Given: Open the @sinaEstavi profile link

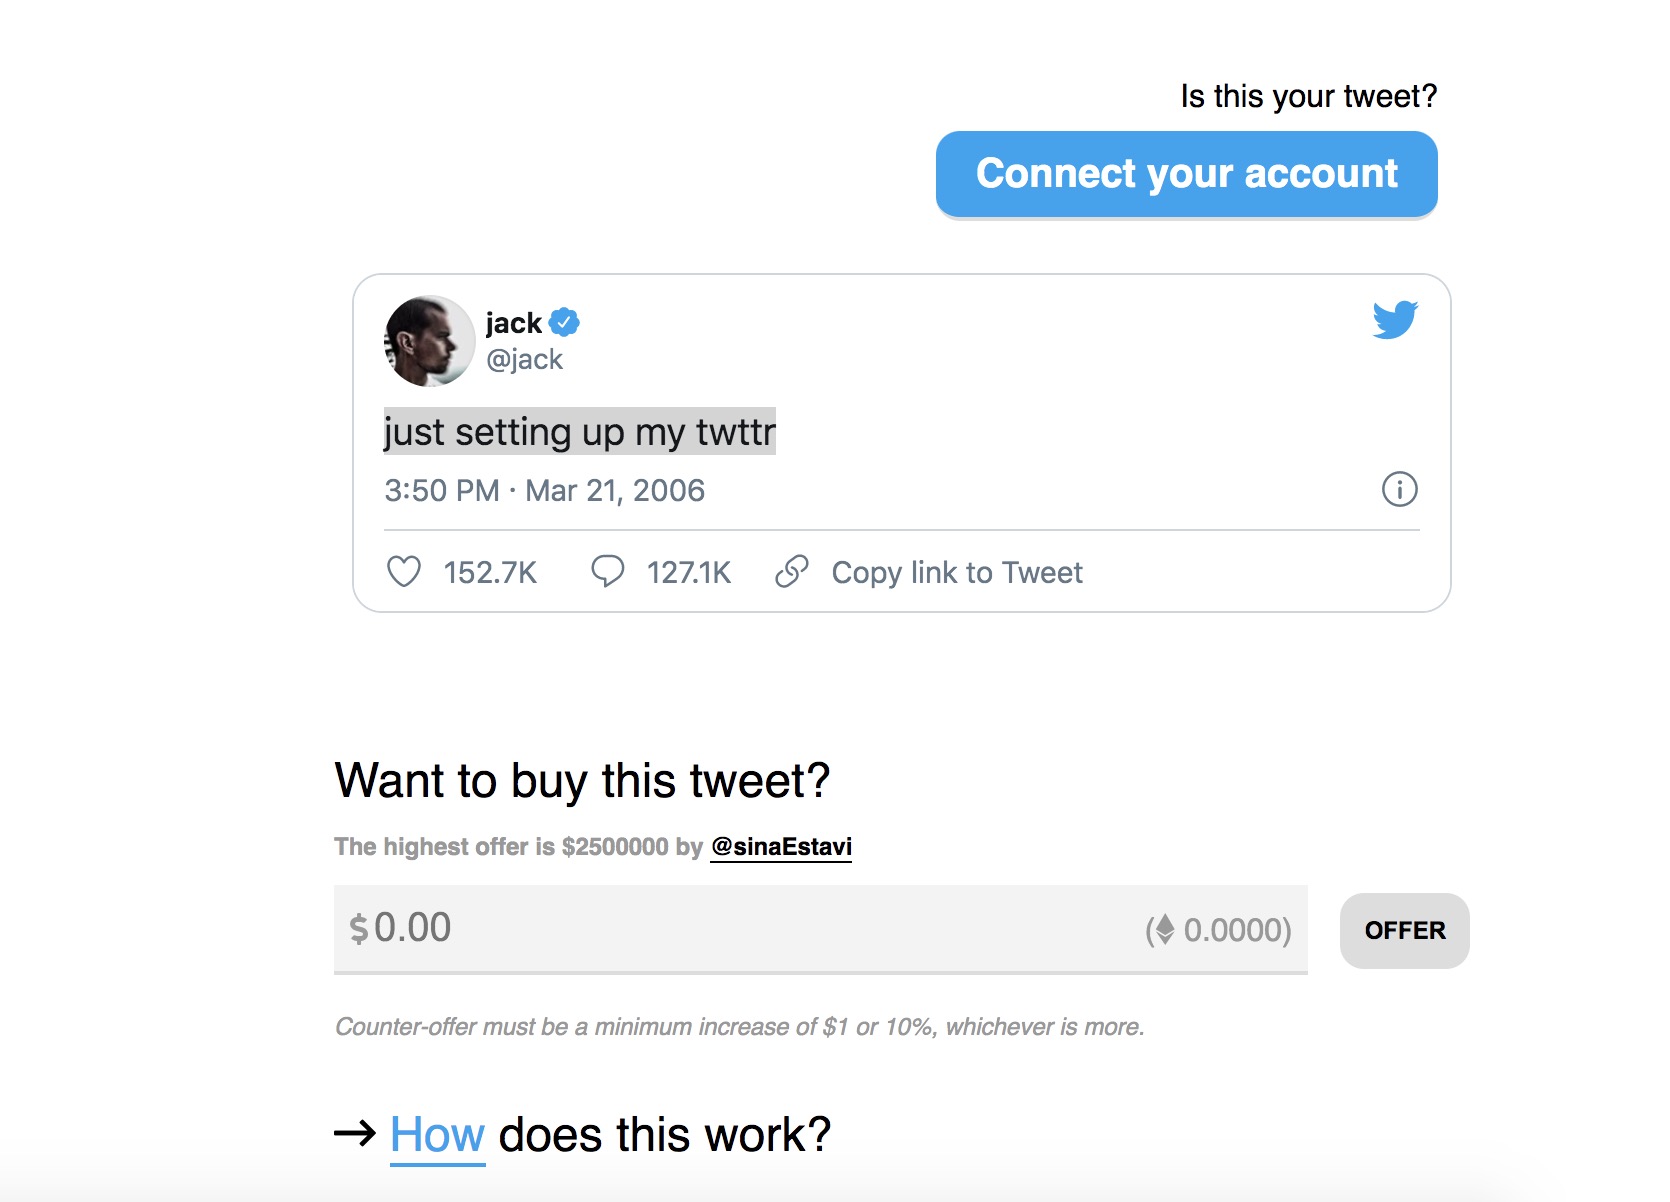Looking at the screenshot, I should point(780,847).
